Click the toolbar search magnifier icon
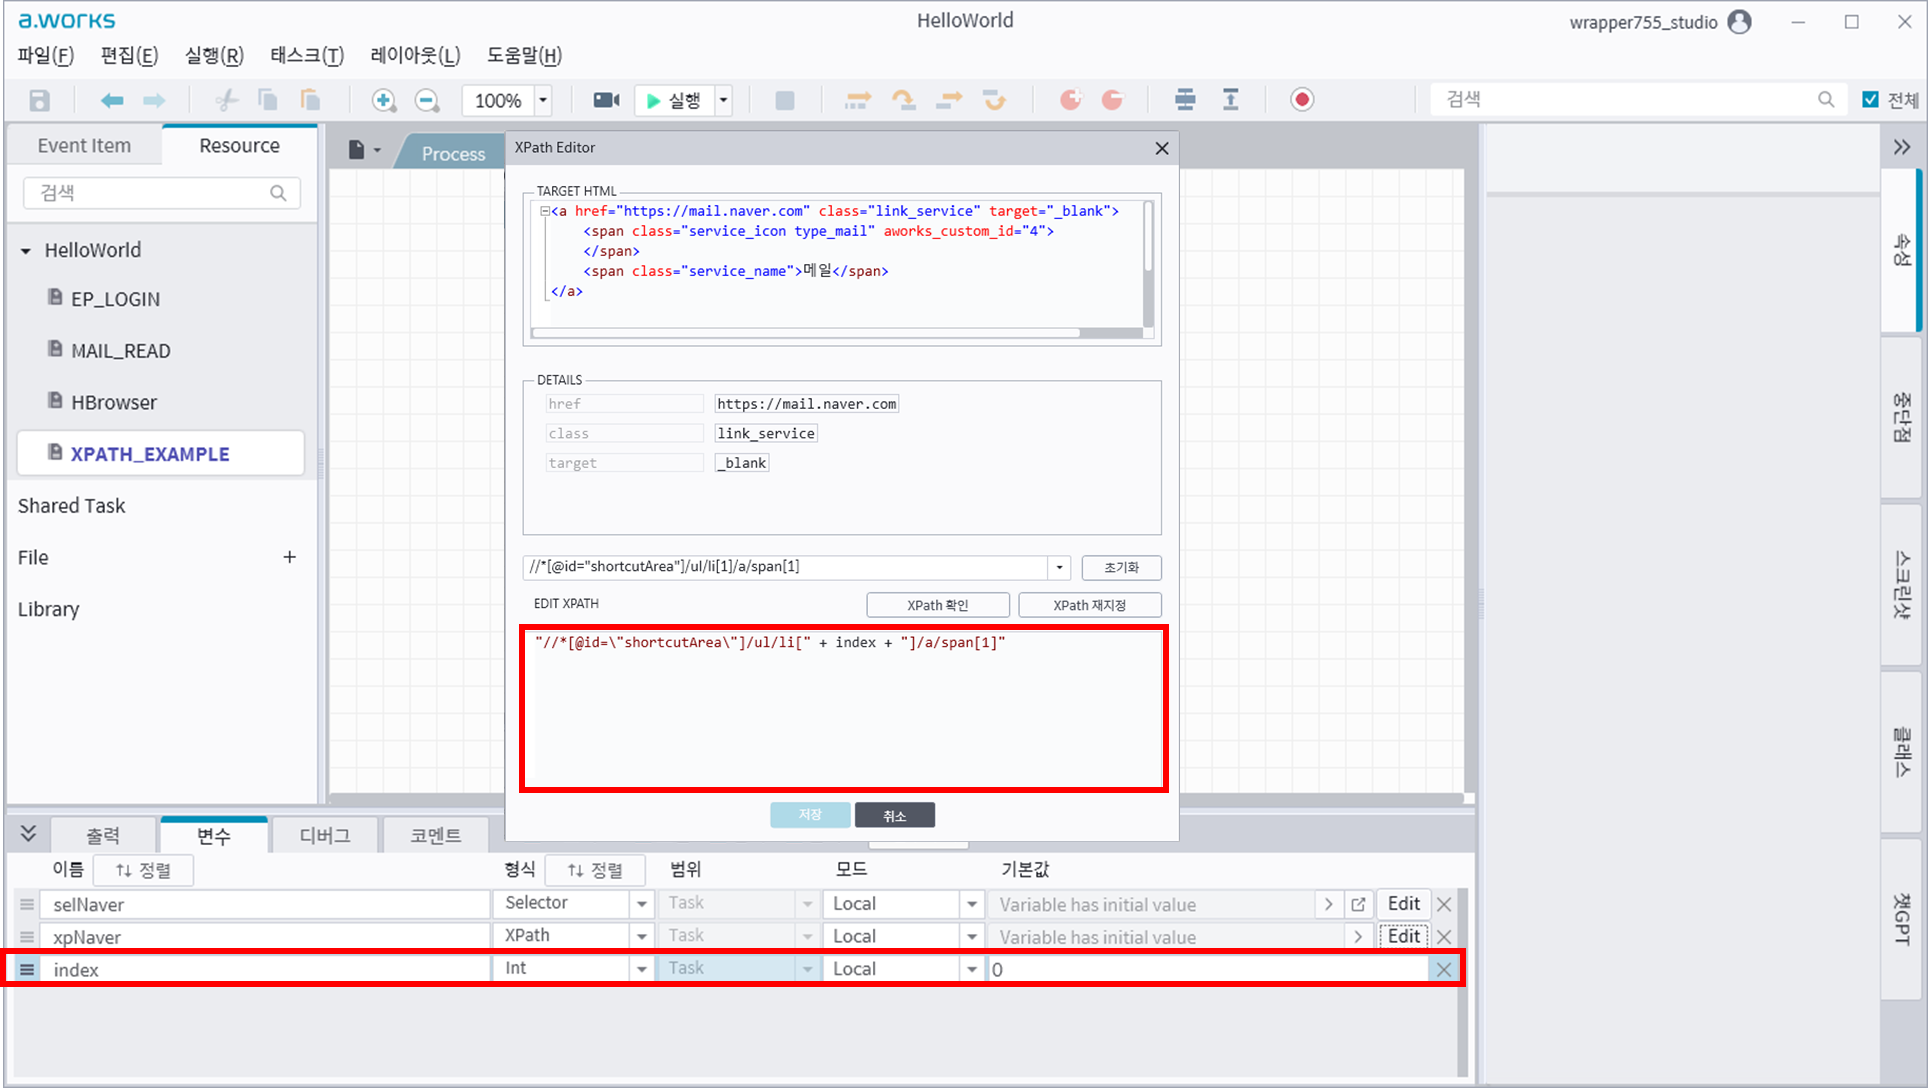The width and height of the screenshot is (1928, 1088). click(1826, 100)
